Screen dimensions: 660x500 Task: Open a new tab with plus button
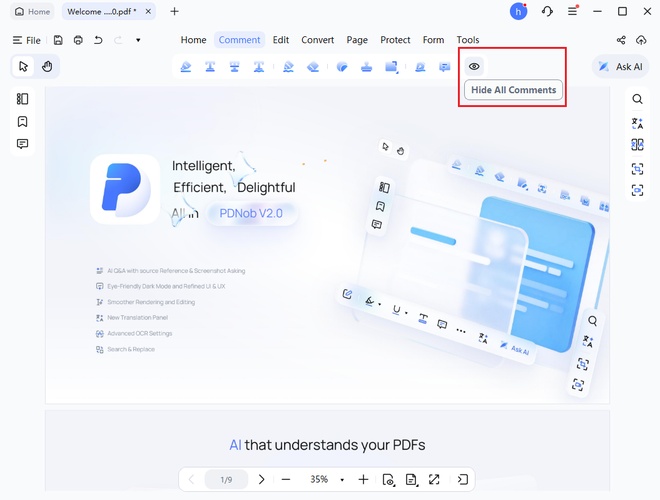[x=174, y=11]
